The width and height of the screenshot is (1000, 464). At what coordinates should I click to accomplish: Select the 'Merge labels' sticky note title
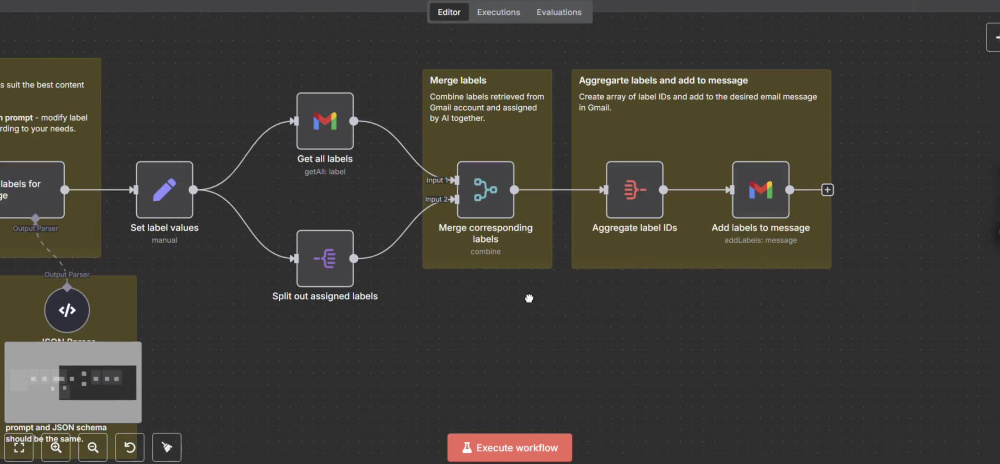pyautogui.click(x=458, y=80)
